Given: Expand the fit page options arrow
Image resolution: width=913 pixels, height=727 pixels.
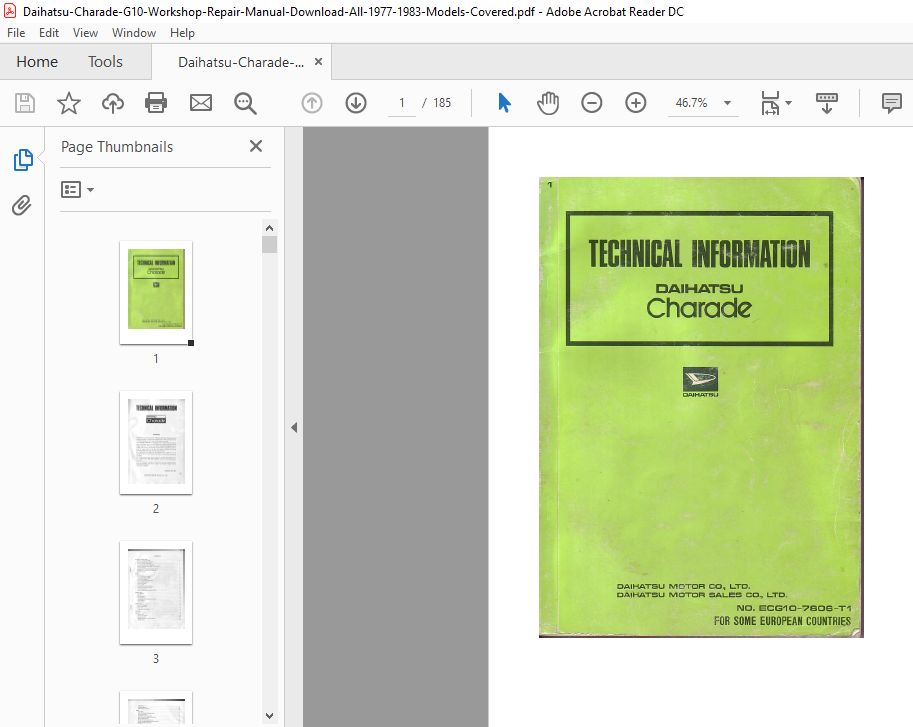Looking at the screenshot, I should point(788,103).
